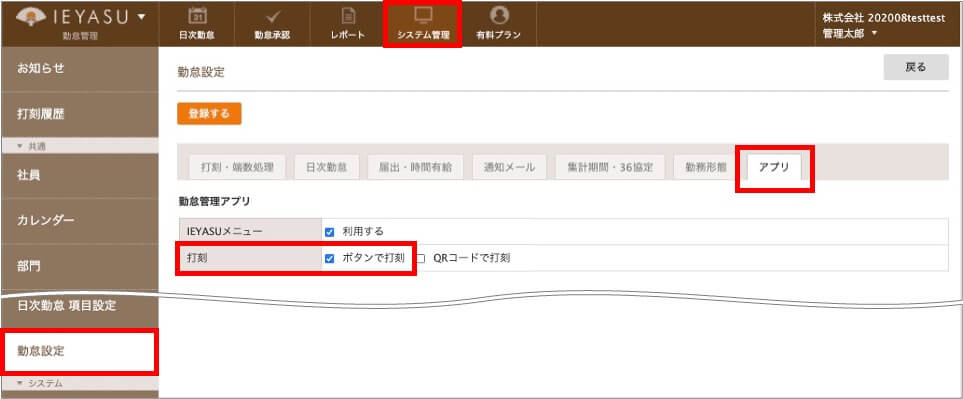Open 勤怠承認 checkmark icon

coord(272,15)
